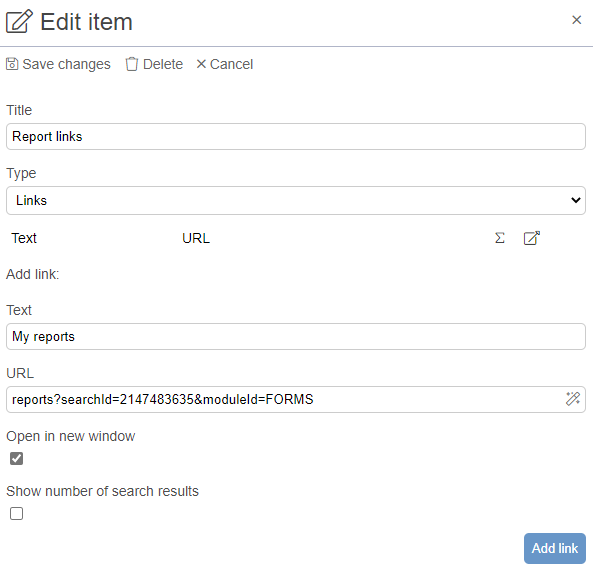This screenshot has height=573, width=593.
Task: Click the Show number of search results label
Action: point(102,491)
